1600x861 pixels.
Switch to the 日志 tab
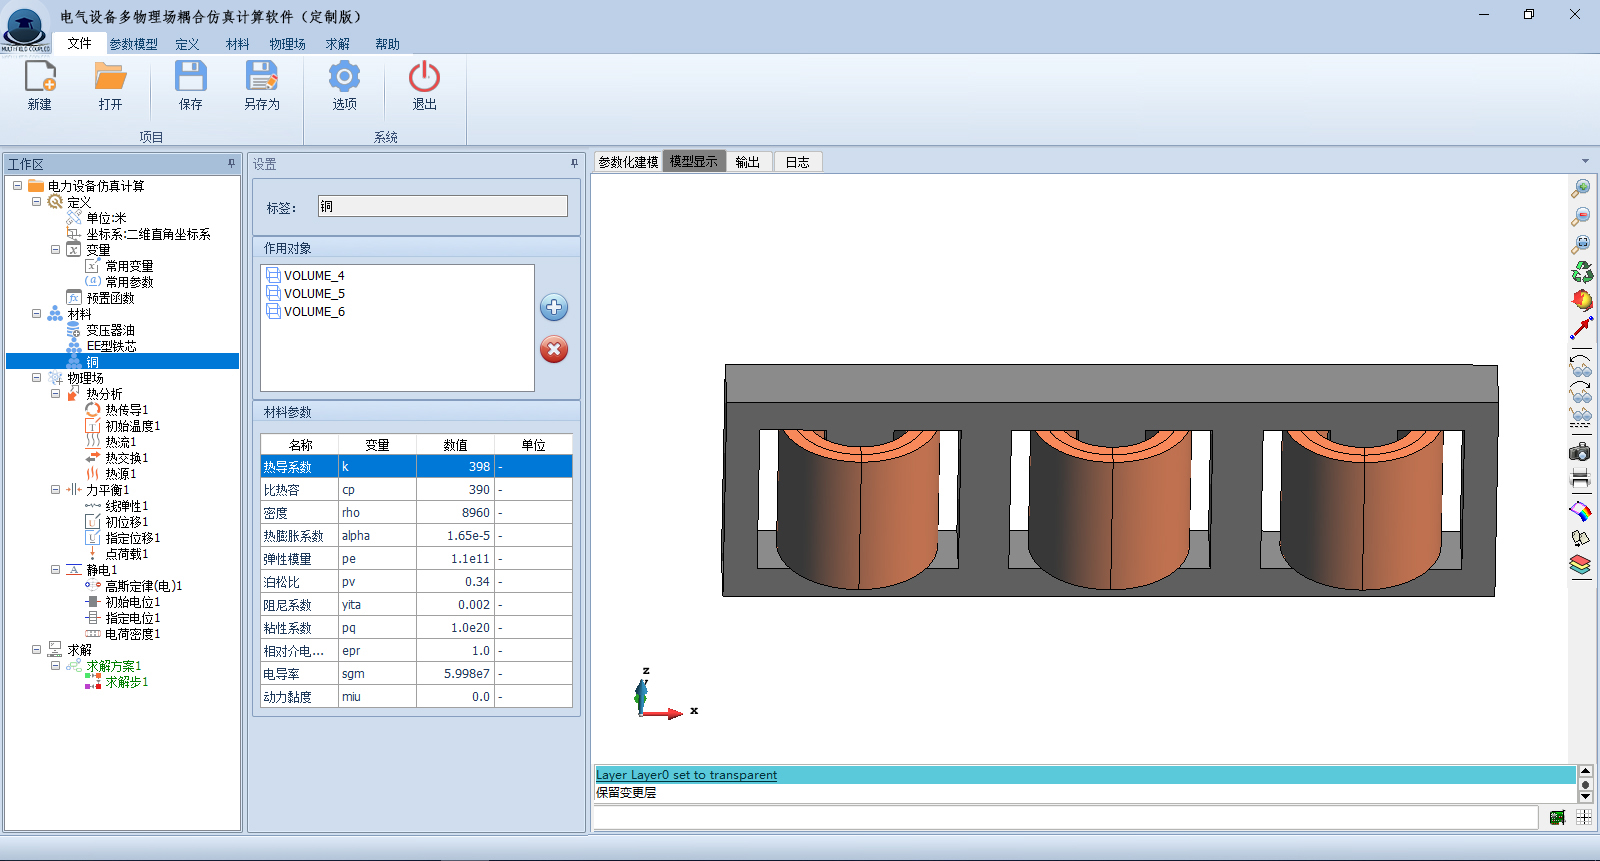[x=798, y=162]
